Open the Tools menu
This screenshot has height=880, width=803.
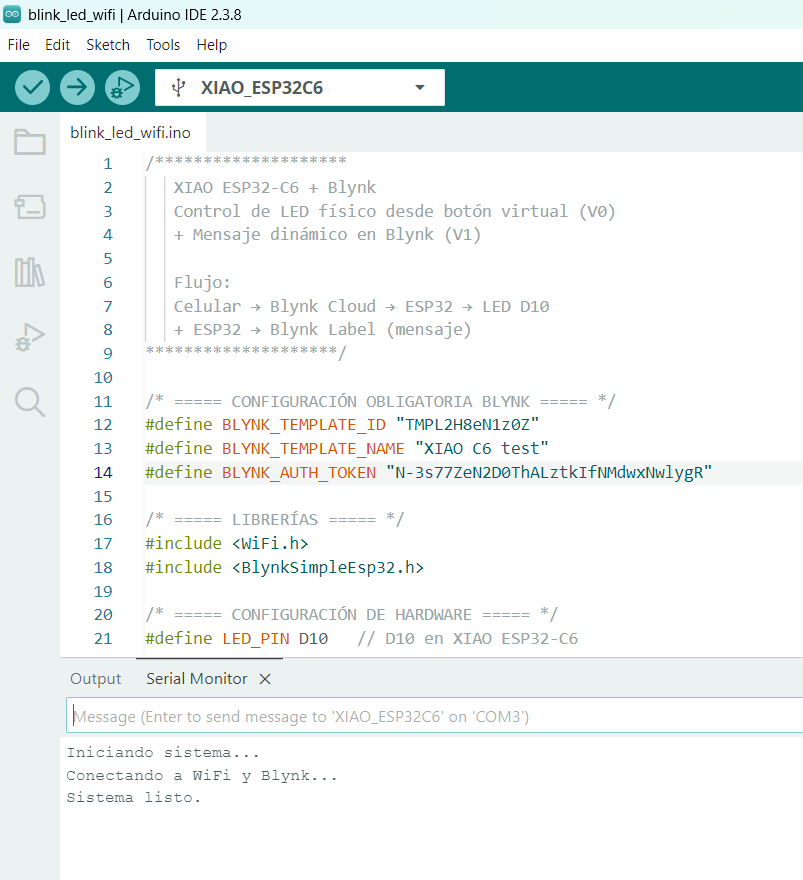coord(163,45)
